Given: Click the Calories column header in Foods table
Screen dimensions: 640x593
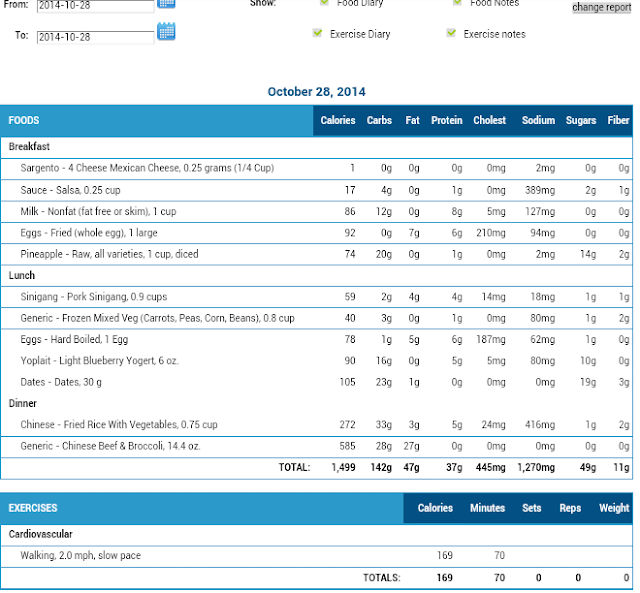Looking at the screenshot, I should [338, 120].
